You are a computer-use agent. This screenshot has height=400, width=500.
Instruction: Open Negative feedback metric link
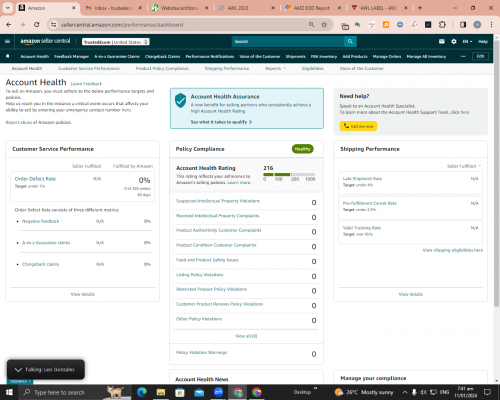(40, 221)
